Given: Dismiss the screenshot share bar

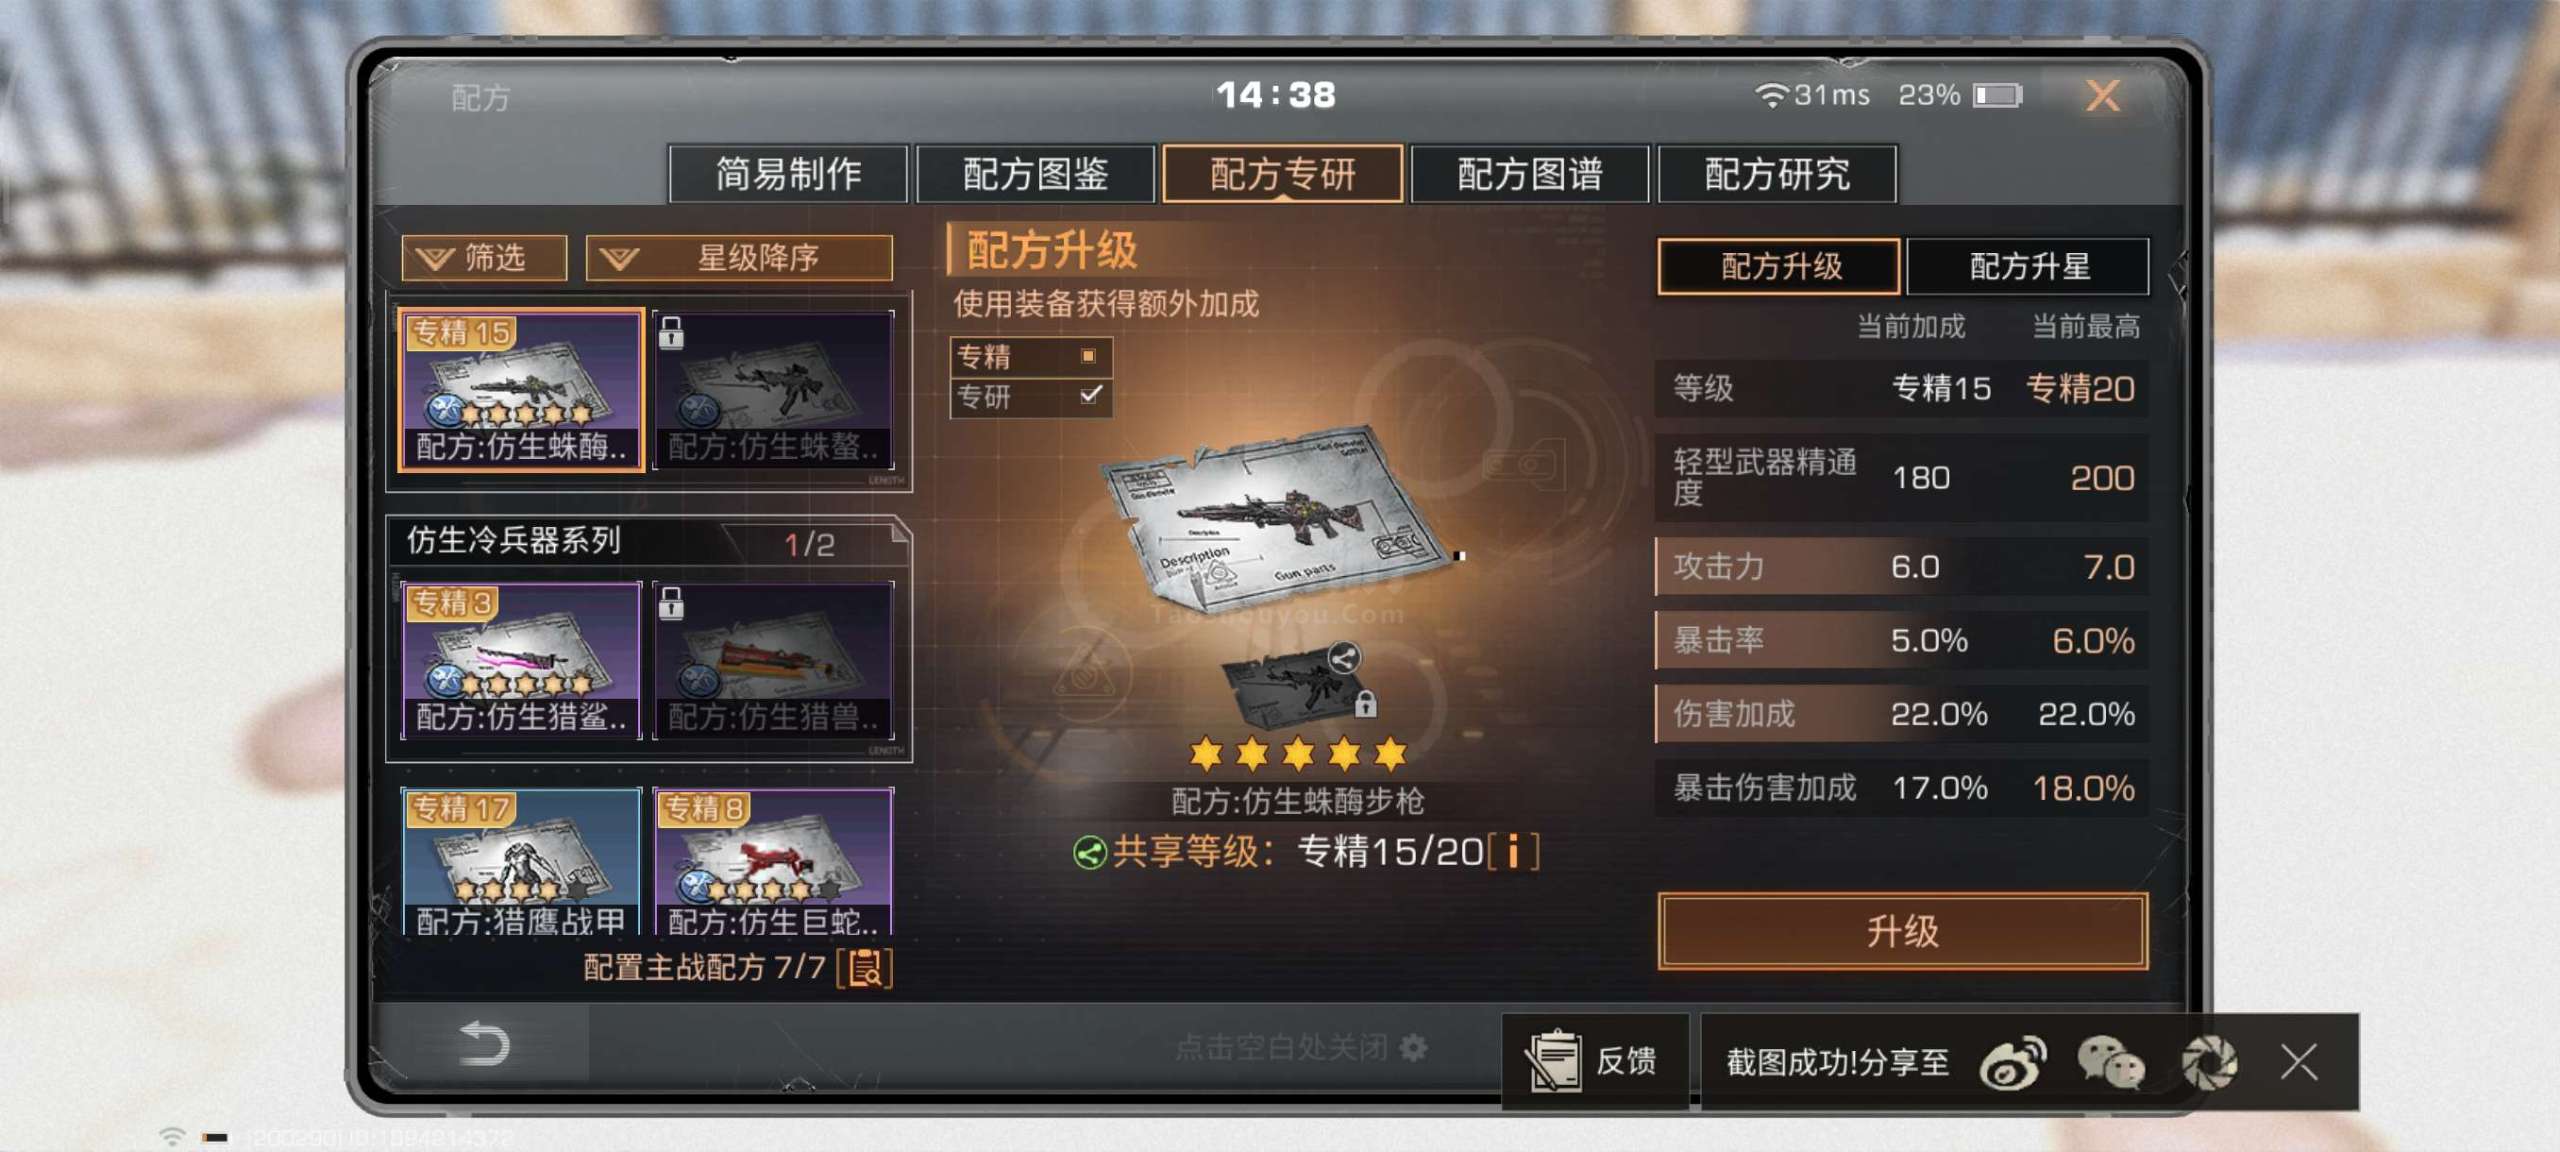Looking at the screenshot, I should click(x=2299, y=1061).
